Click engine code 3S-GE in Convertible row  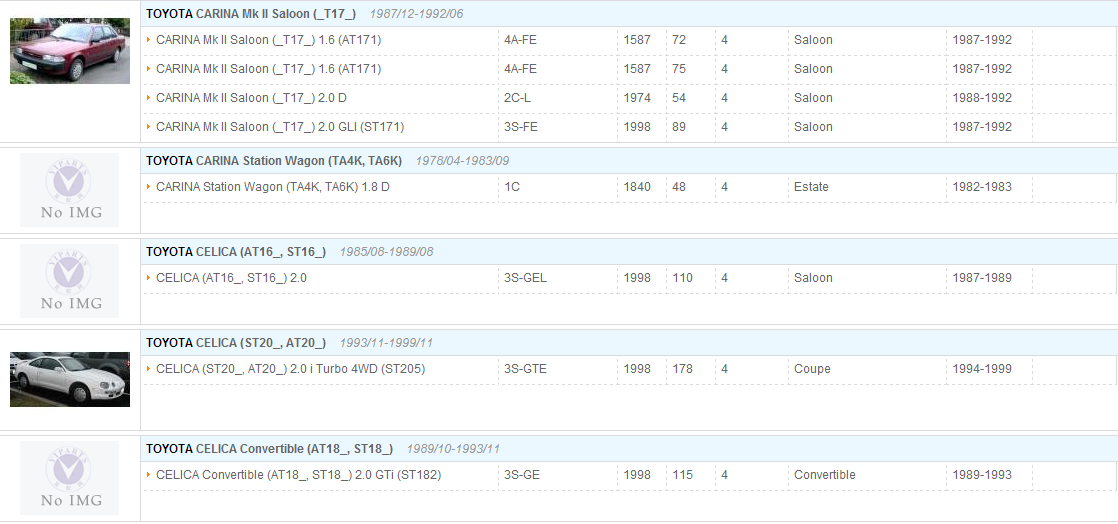(522, 475)
